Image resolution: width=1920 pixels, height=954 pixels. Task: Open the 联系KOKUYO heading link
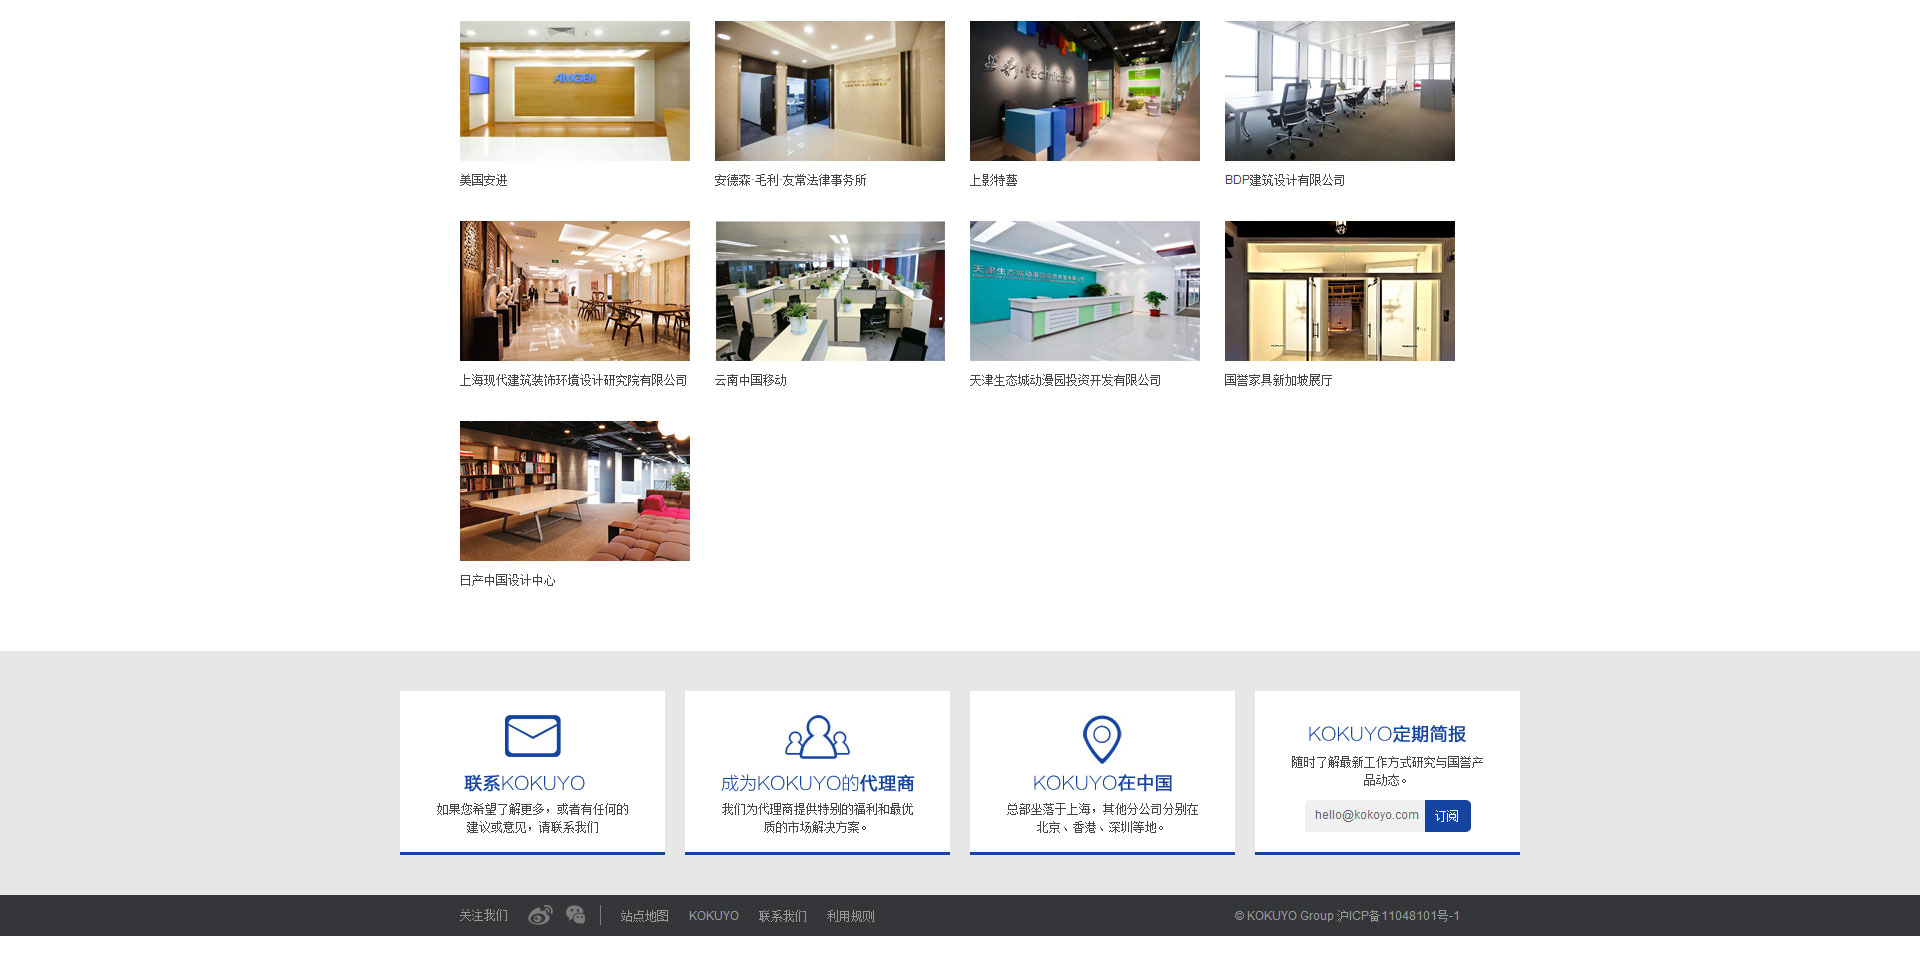pos(525,783)
